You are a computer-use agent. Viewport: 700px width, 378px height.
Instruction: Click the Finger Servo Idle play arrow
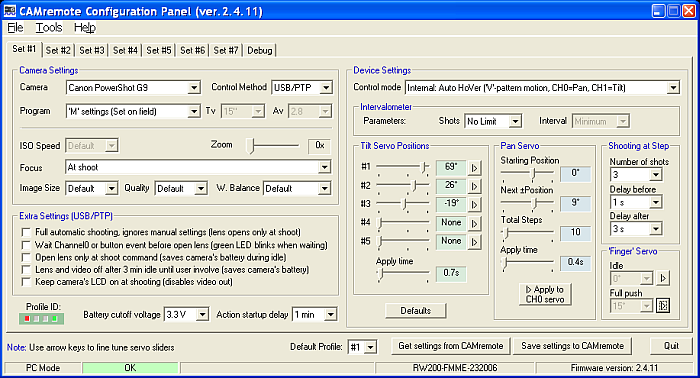click(x=663, y=278)
